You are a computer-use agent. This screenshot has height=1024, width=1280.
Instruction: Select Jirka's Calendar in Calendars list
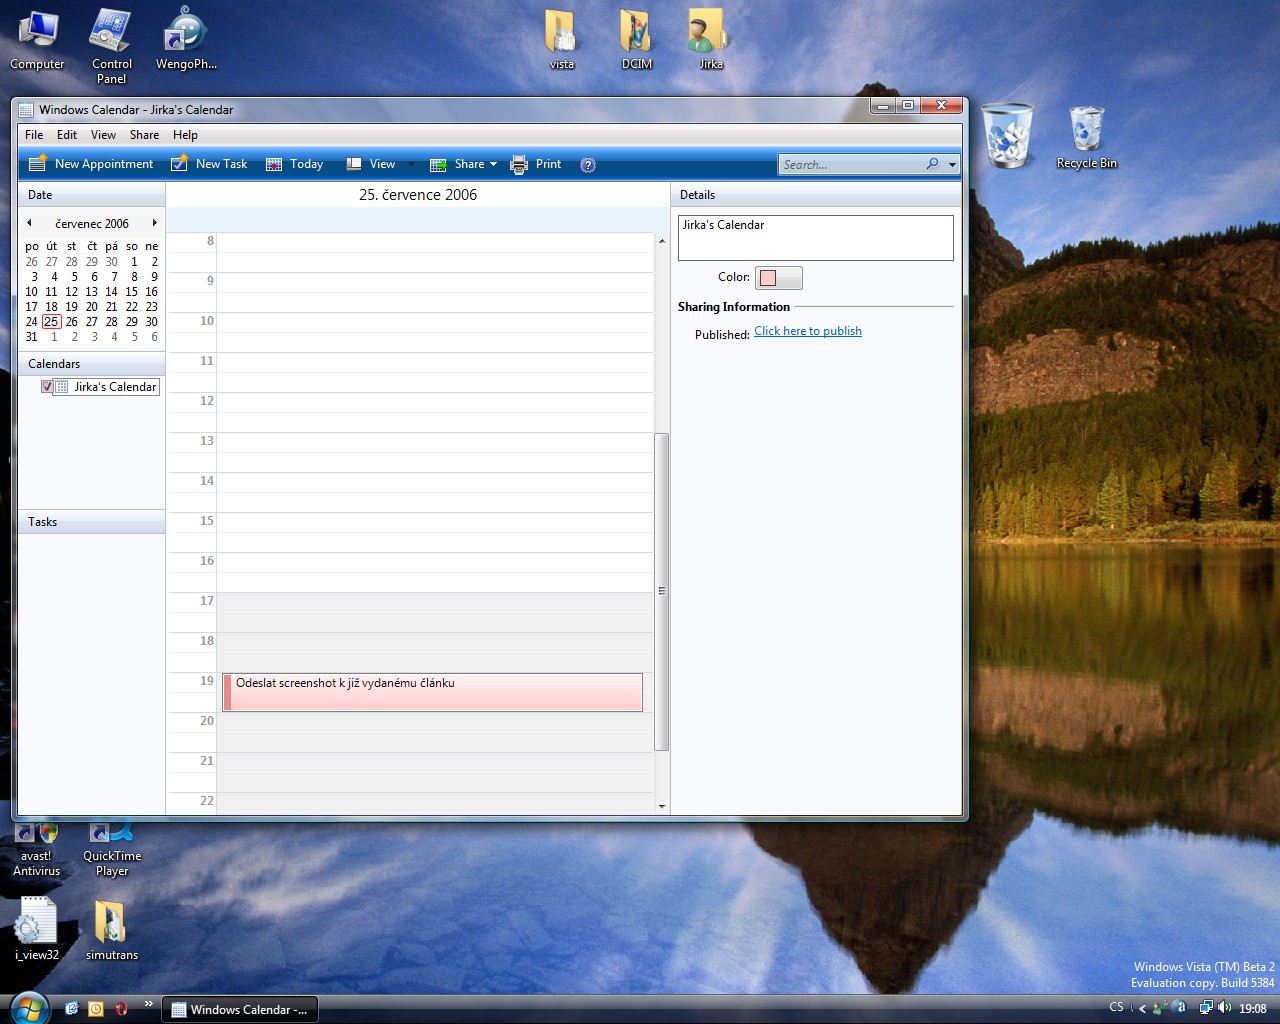coord(115,387)
